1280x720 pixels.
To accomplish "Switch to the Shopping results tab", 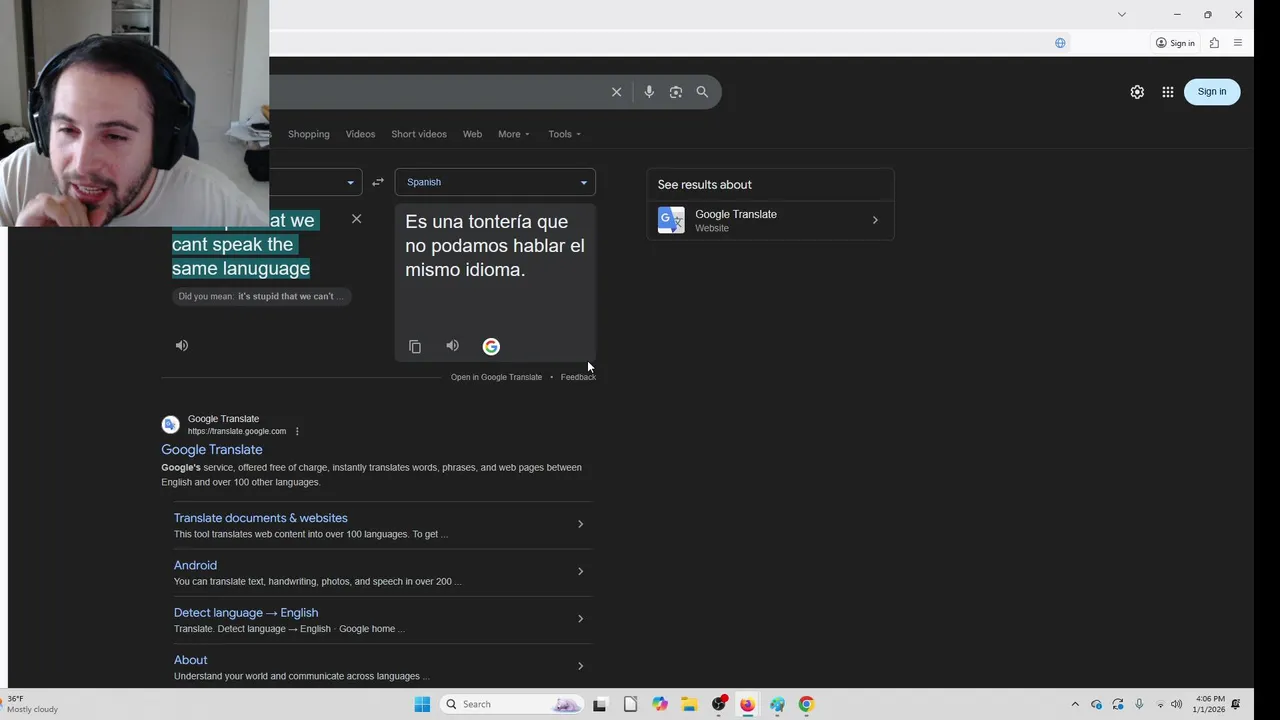I will tap(309, 134).
